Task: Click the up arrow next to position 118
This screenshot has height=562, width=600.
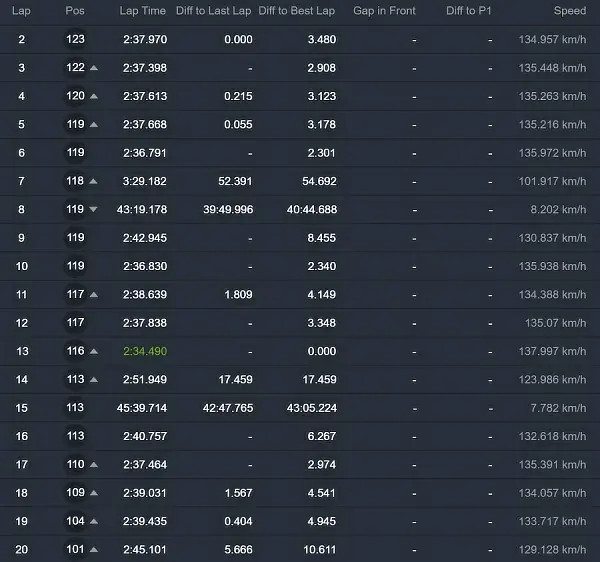Action: click(94, 181)
